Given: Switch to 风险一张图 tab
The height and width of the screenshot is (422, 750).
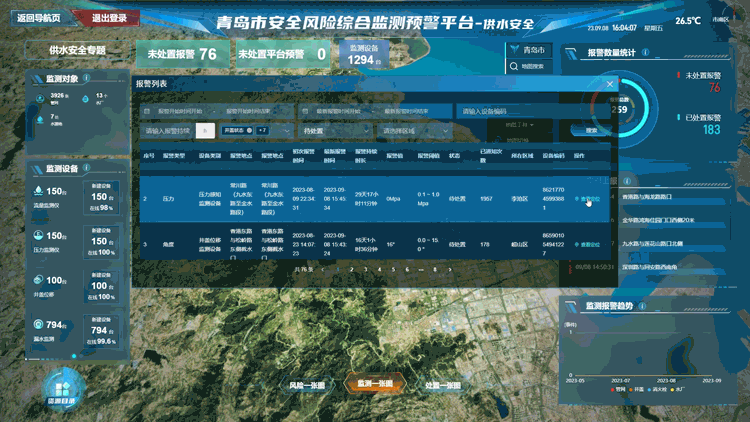Looking at the screenshot, I should (307, 385).
